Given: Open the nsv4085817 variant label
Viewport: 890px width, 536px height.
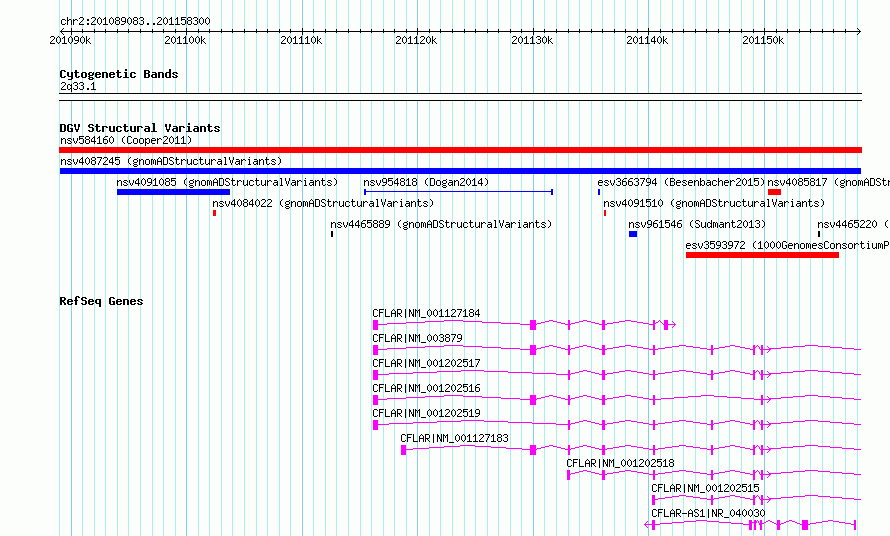Looking at the screenshot, I should point(828,182).
